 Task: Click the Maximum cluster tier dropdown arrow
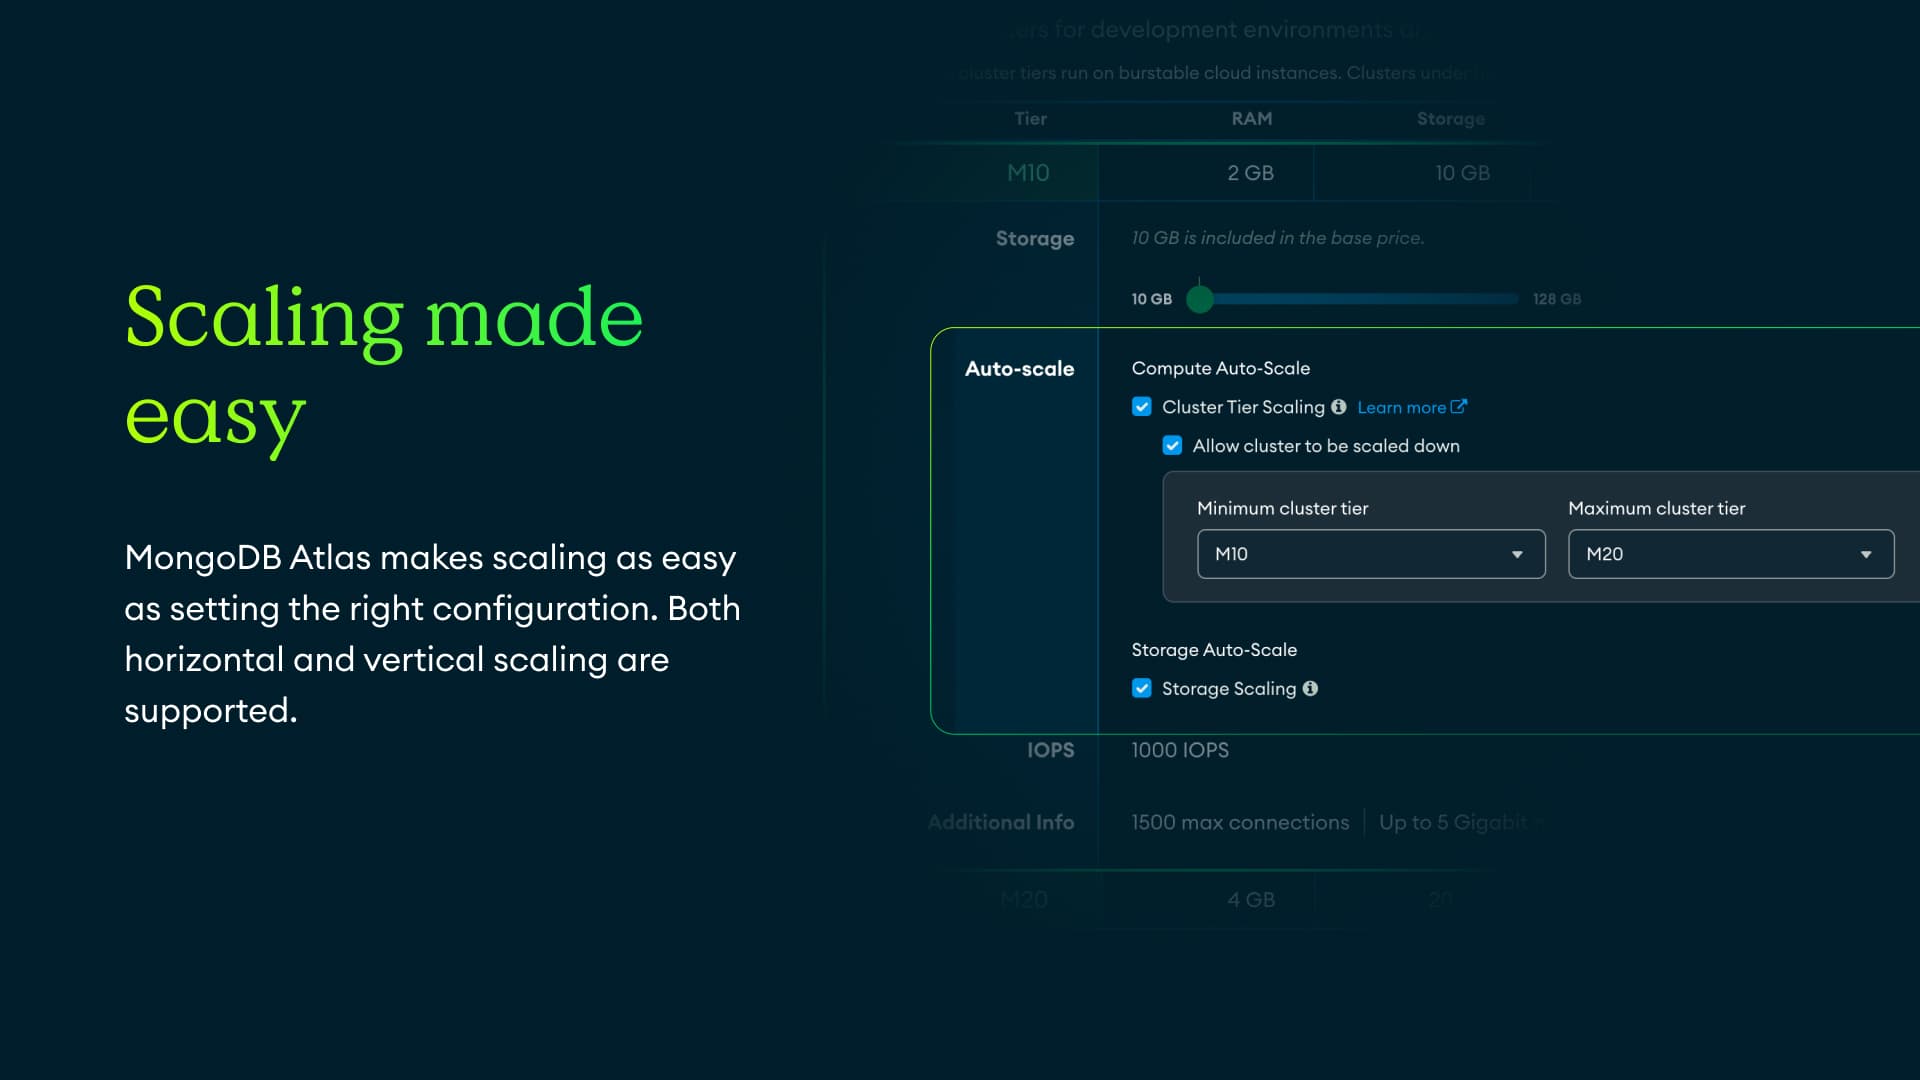(x=1865, y=554)
